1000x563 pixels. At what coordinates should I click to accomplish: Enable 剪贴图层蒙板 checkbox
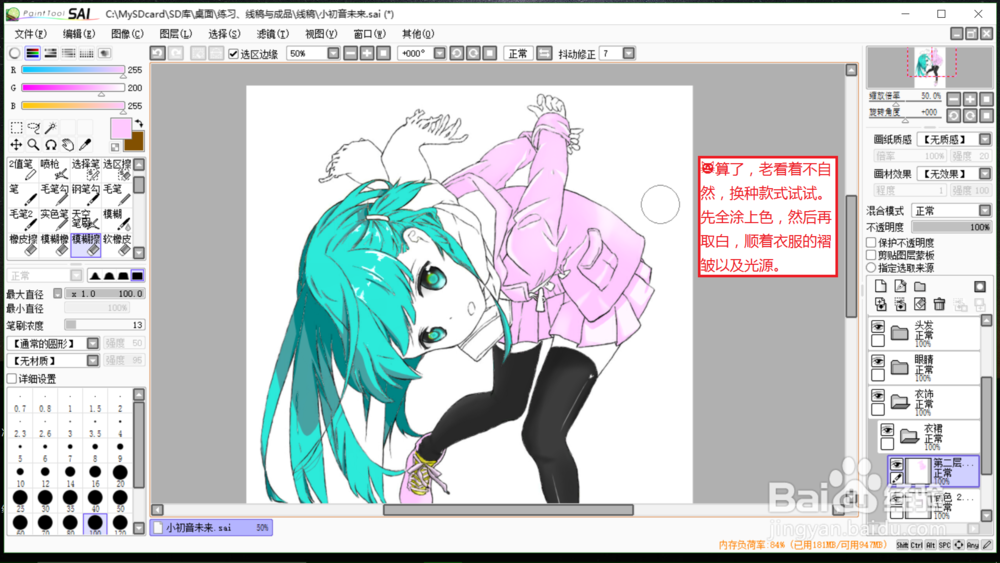click(x=871, y=255)
